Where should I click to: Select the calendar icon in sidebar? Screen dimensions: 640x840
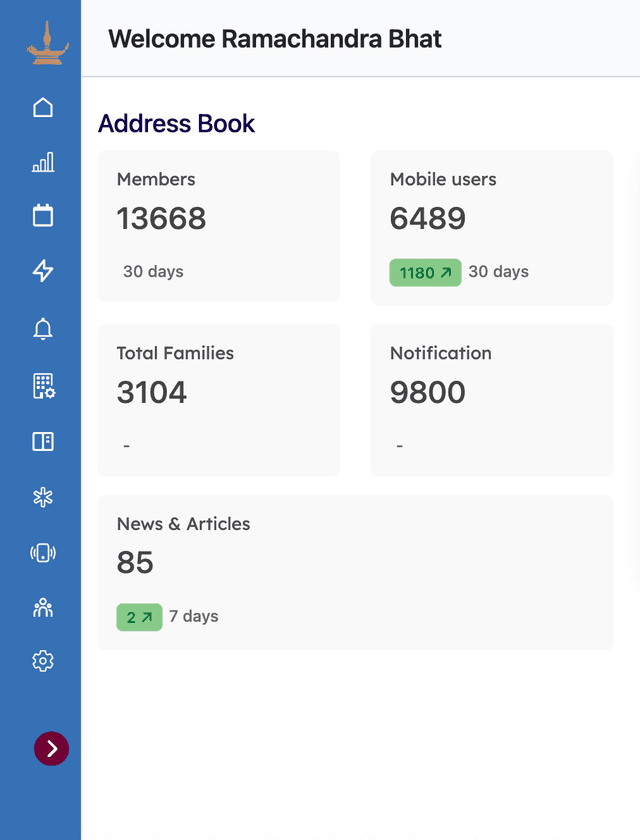42,215
